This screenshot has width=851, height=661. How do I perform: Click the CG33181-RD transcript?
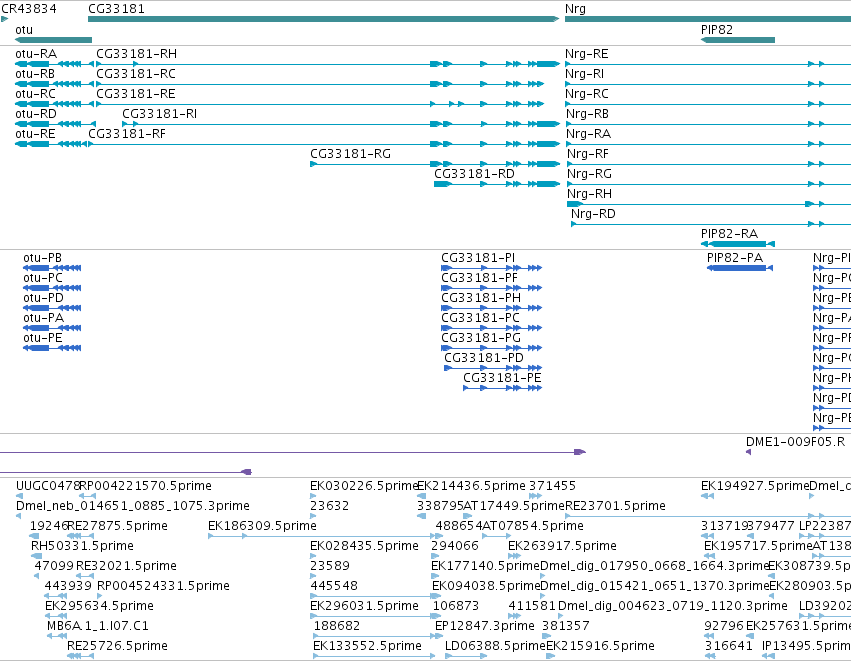(x=497, y=185)
